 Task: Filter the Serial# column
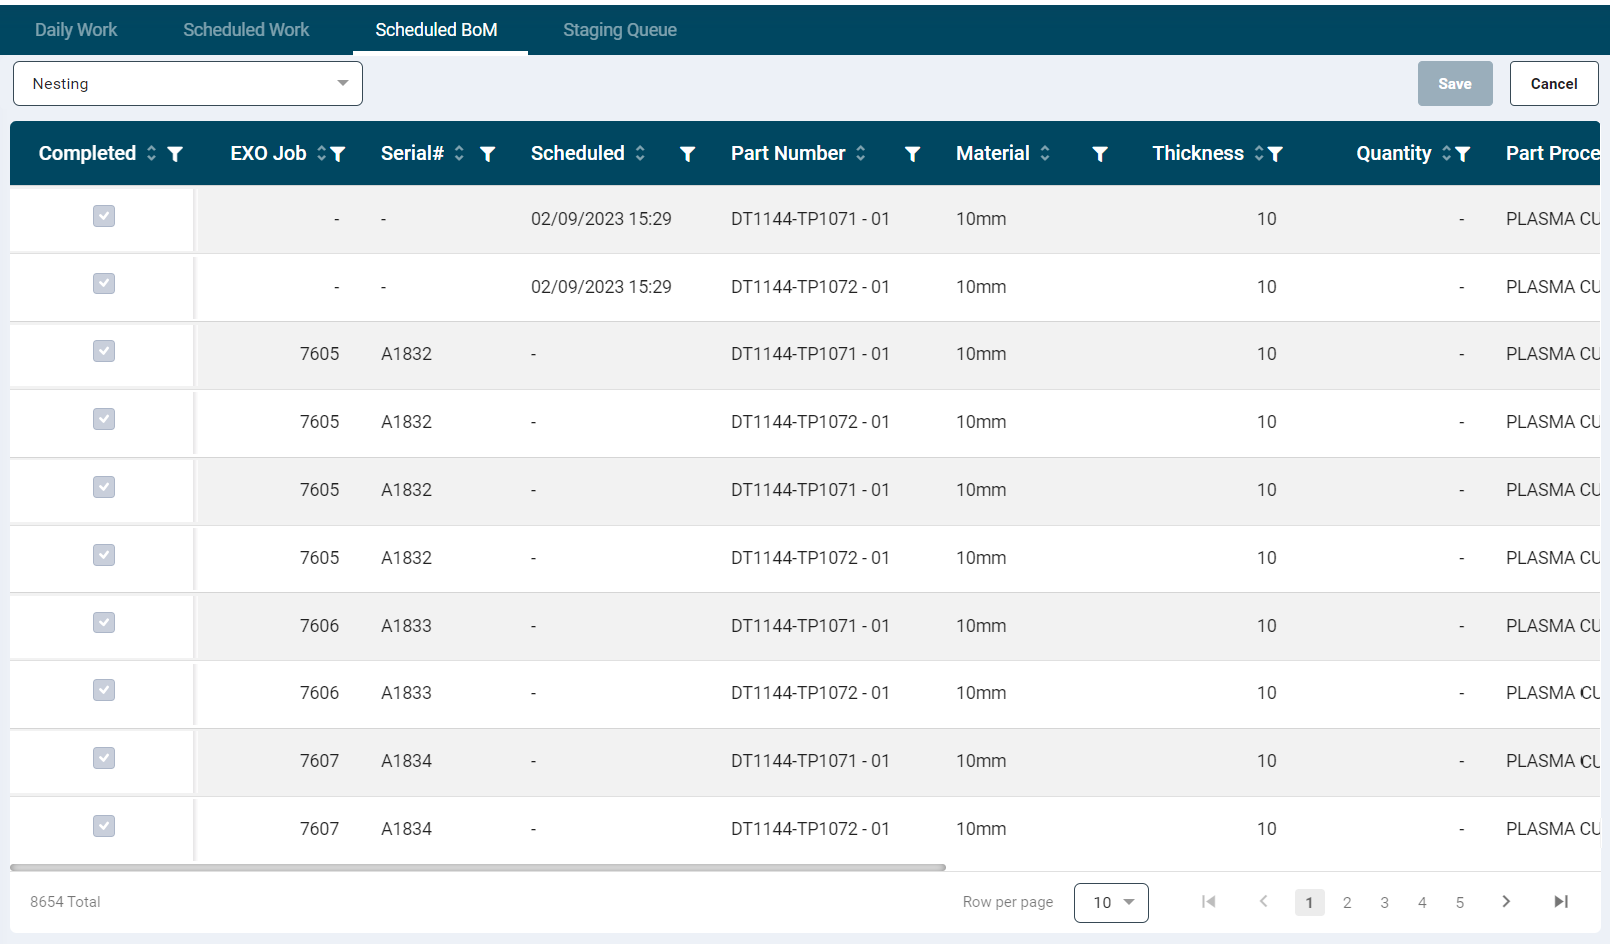click(488, 154)
